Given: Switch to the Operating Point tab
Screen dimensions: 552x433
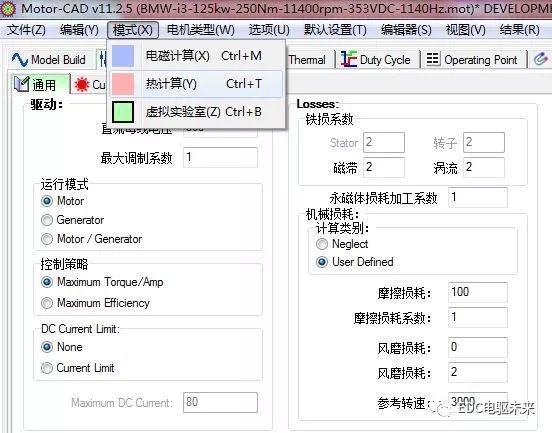Looking at the screenshot, I should pos(472,59).
